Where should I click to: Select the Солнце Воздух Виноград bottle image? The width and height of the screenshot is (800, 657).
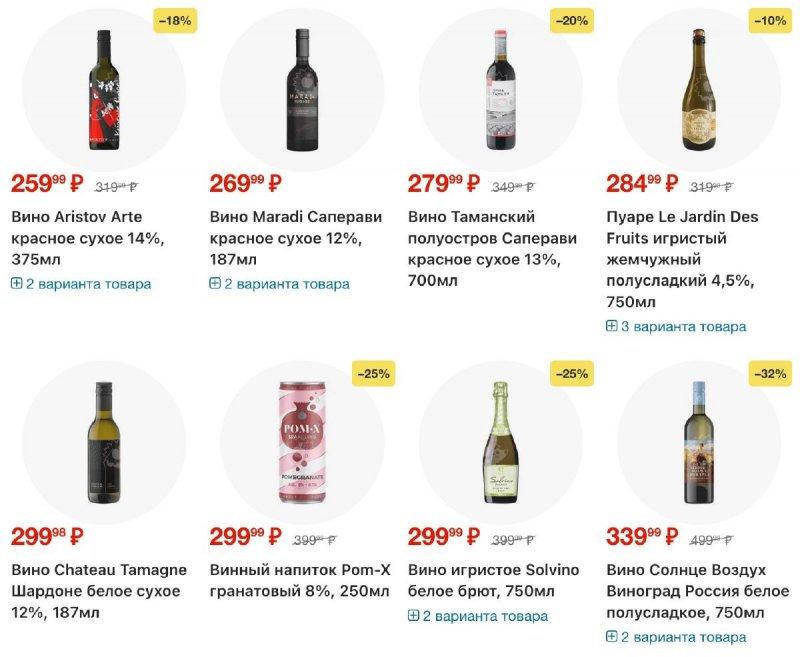(698, 442)
